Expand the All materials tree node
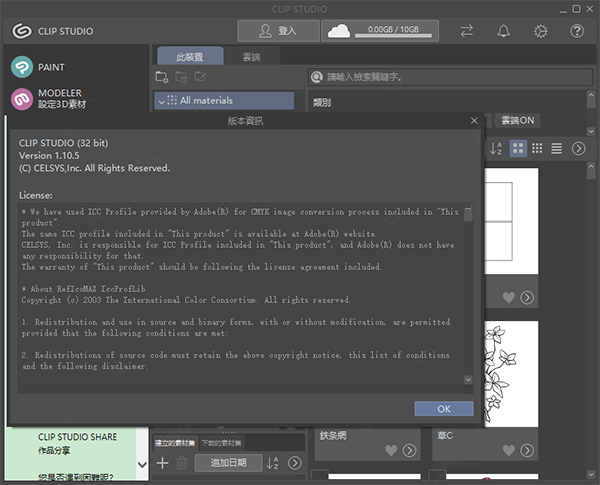The height and width of the screenshot is (485, 600). tap(160, 100)
